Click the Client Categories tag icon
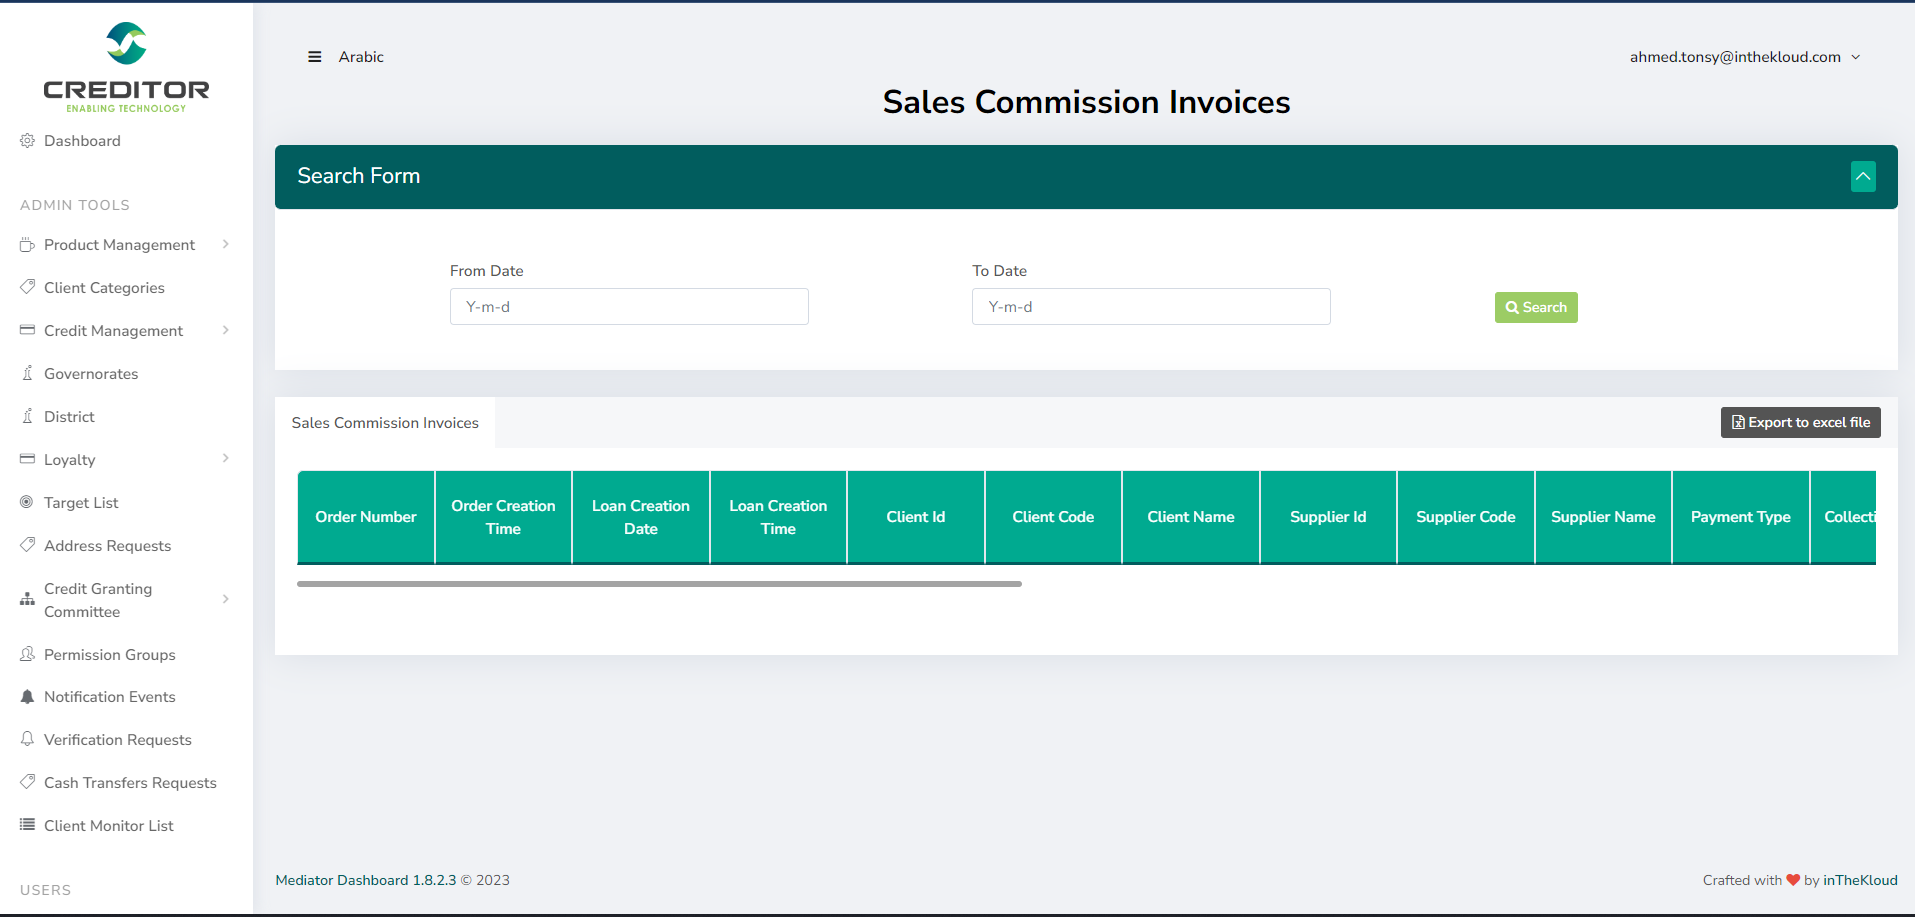1915x917 pixels. pos(27,287)
